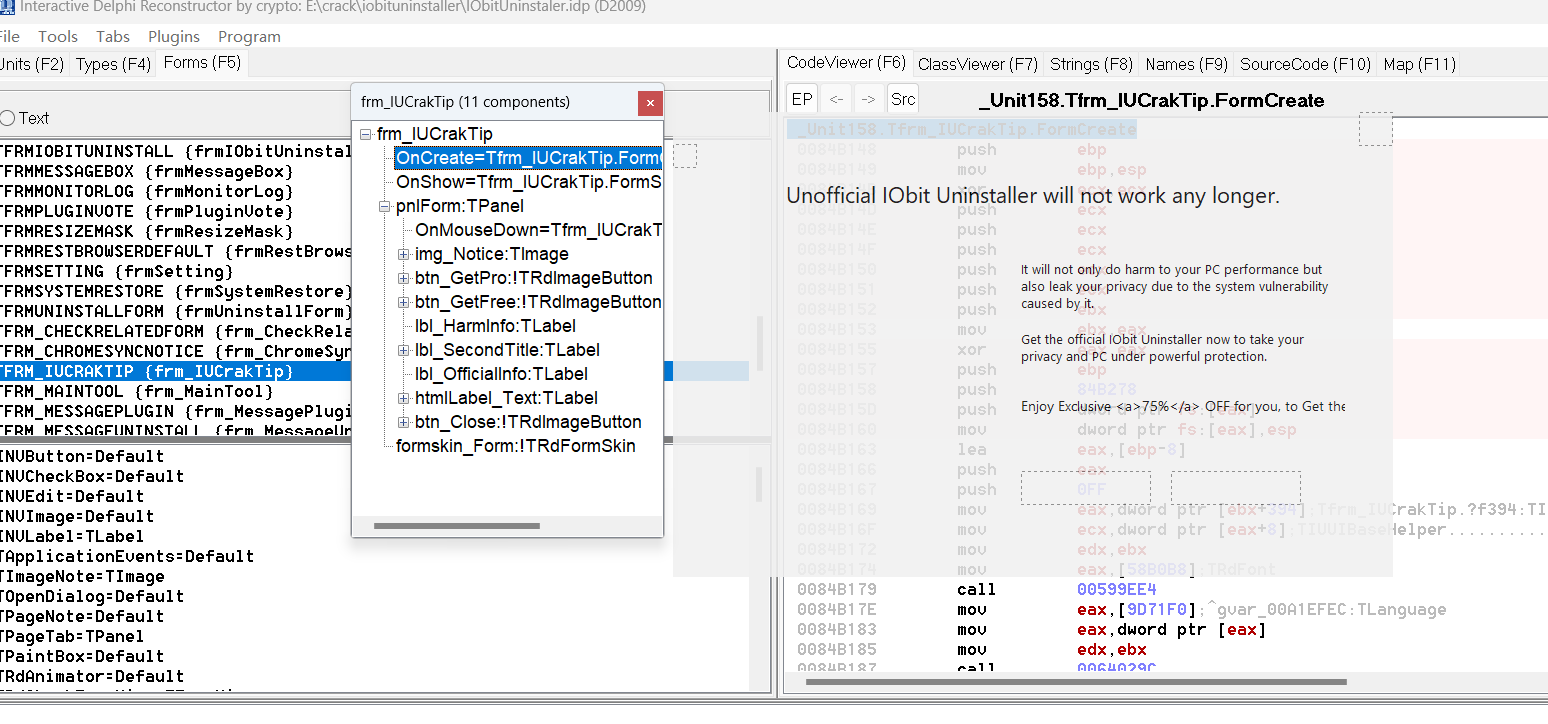The height and width of the screenshot is (724, 1548).
Task: Switch to the ClassViewer (F7) tab
Action: (x=977, y=64)
